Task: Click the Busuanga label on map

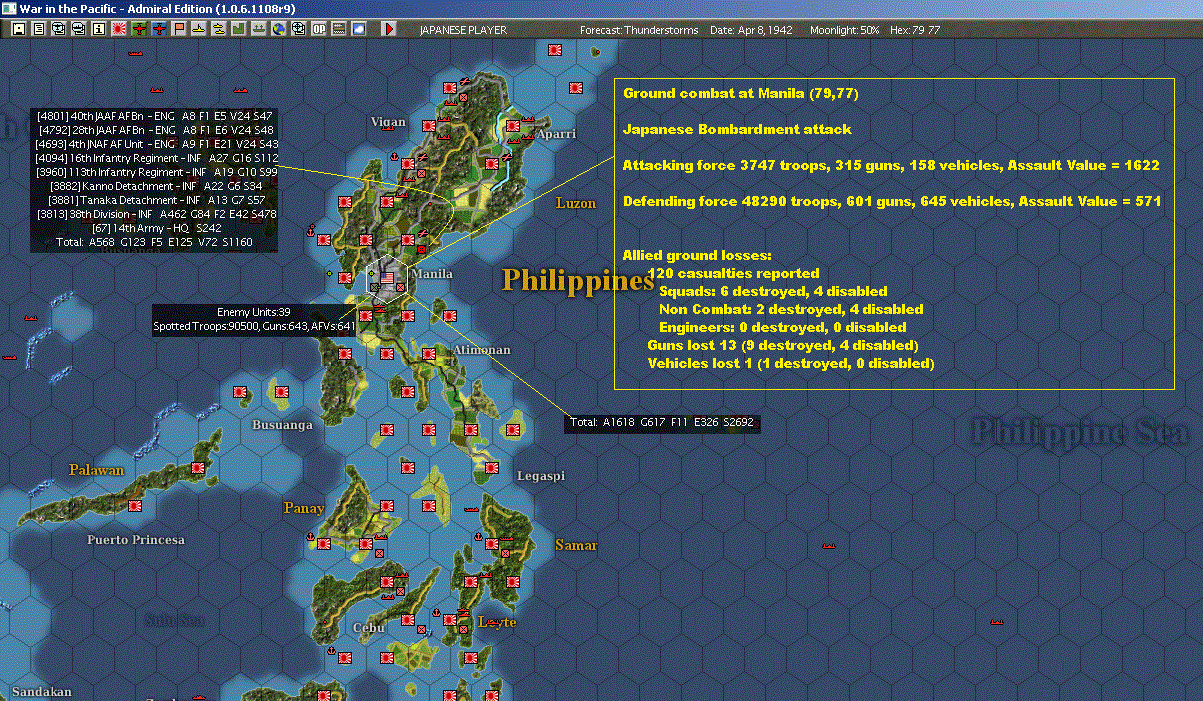Action: (282, 425)
